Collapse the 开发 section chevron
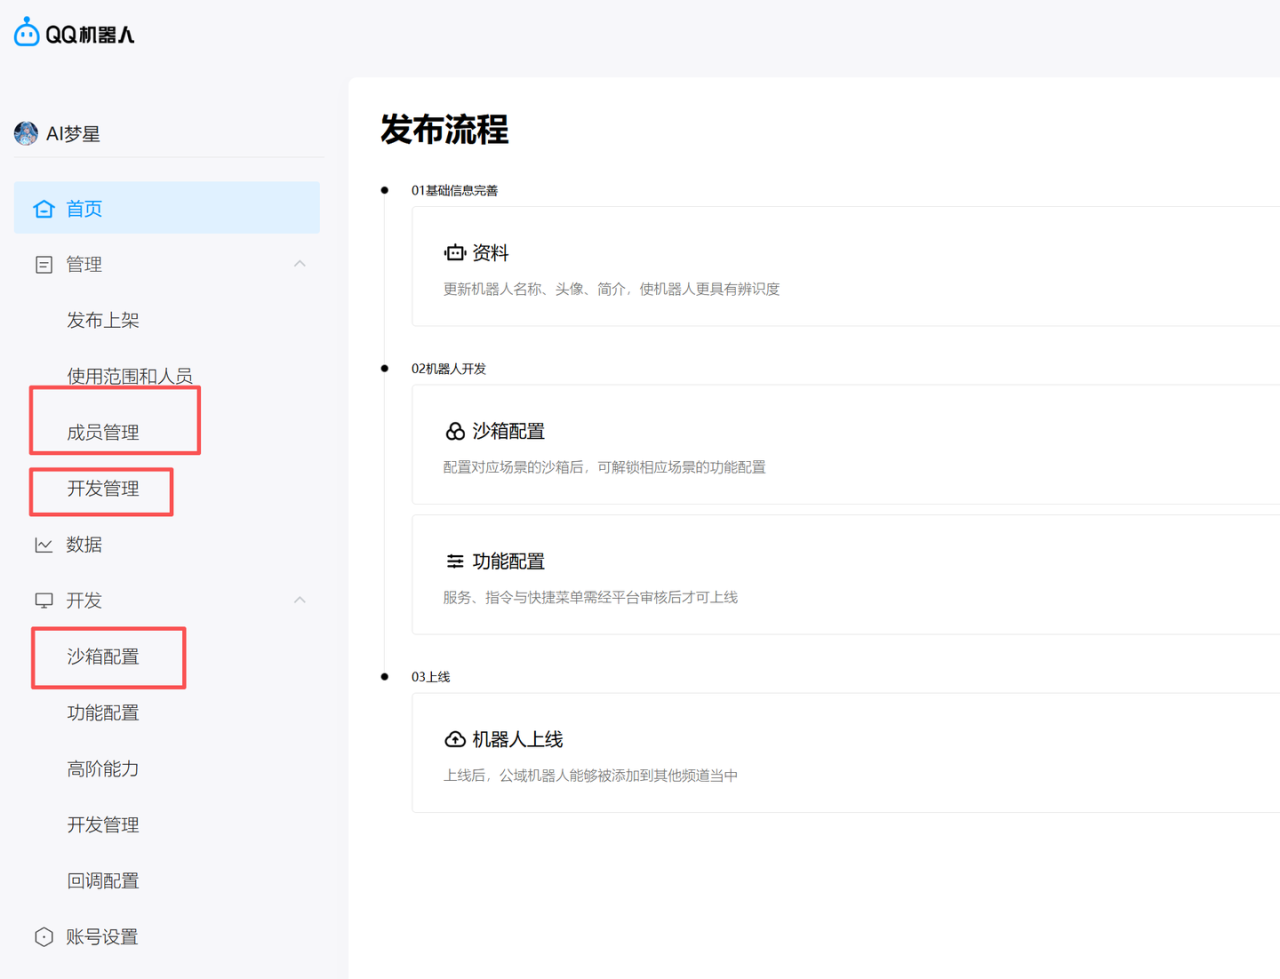 [x=300, y=600]
